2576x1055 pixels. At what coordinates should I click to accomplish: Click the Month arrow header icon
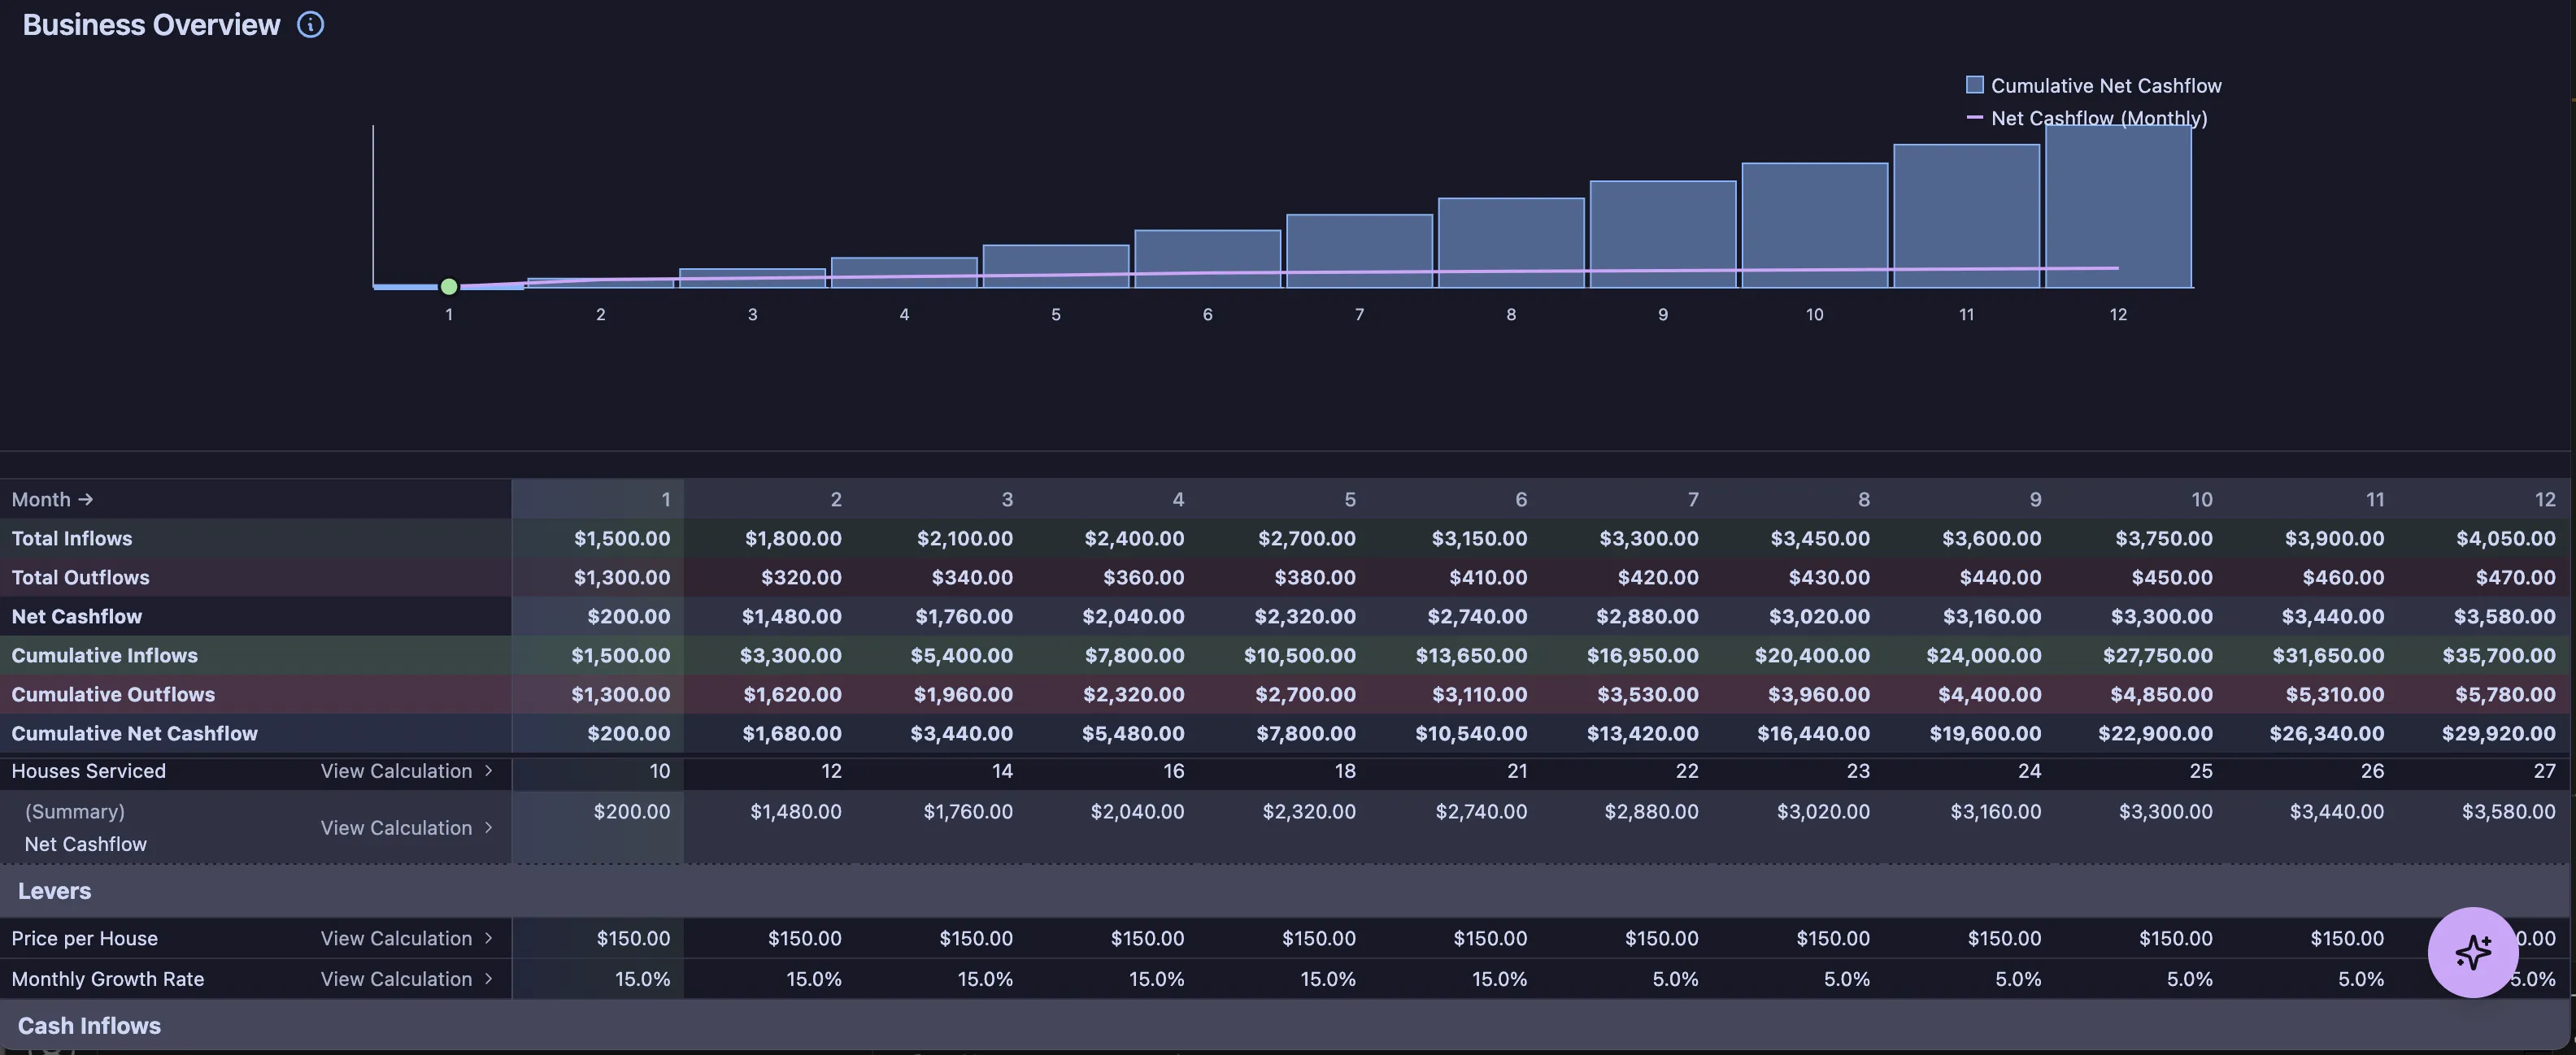pyautogui.click(x=86, y=499)
